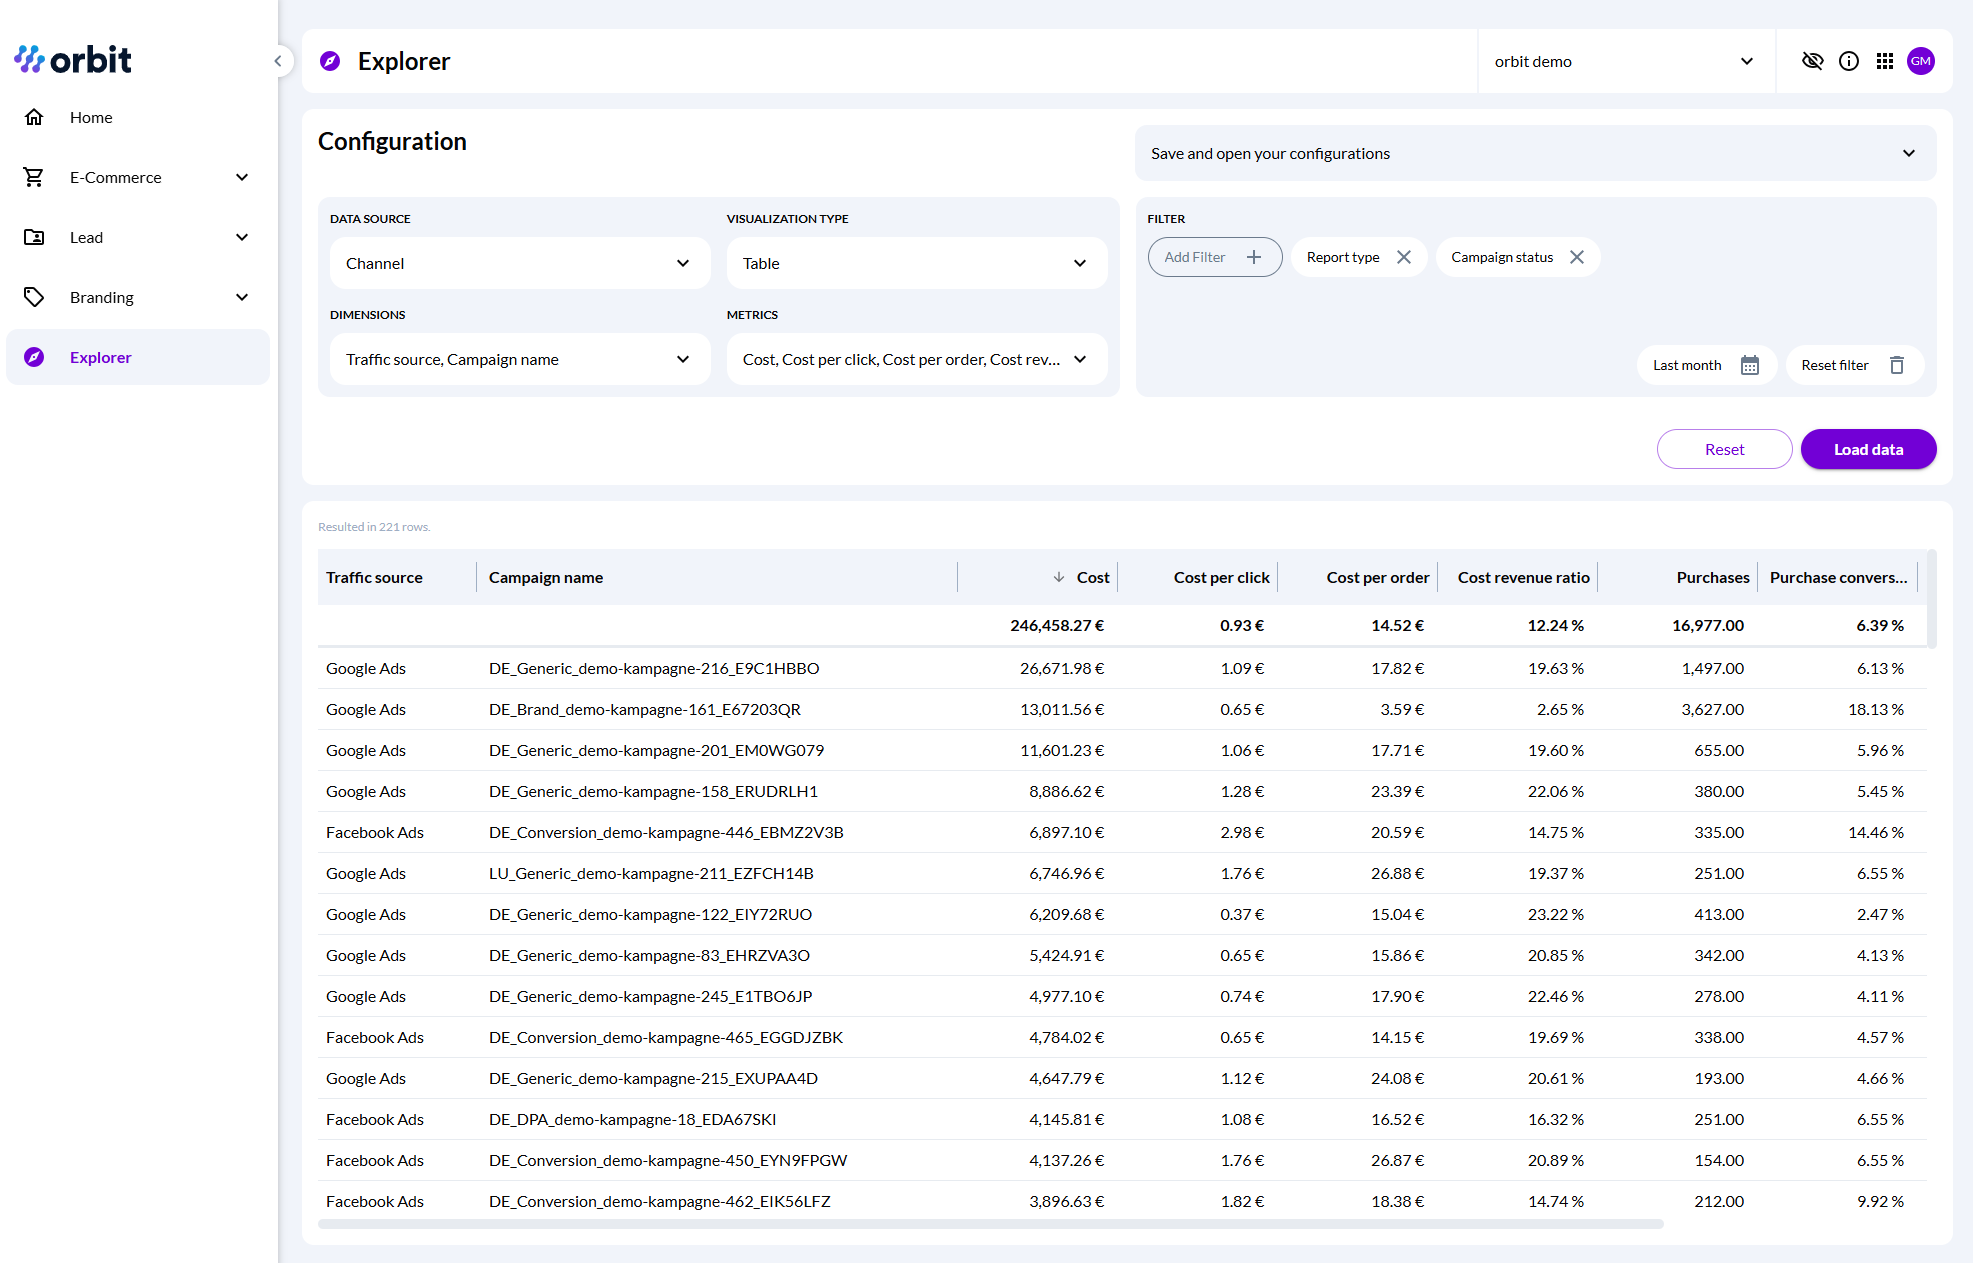Click the Add Filter button

[x=1214, y=257]
